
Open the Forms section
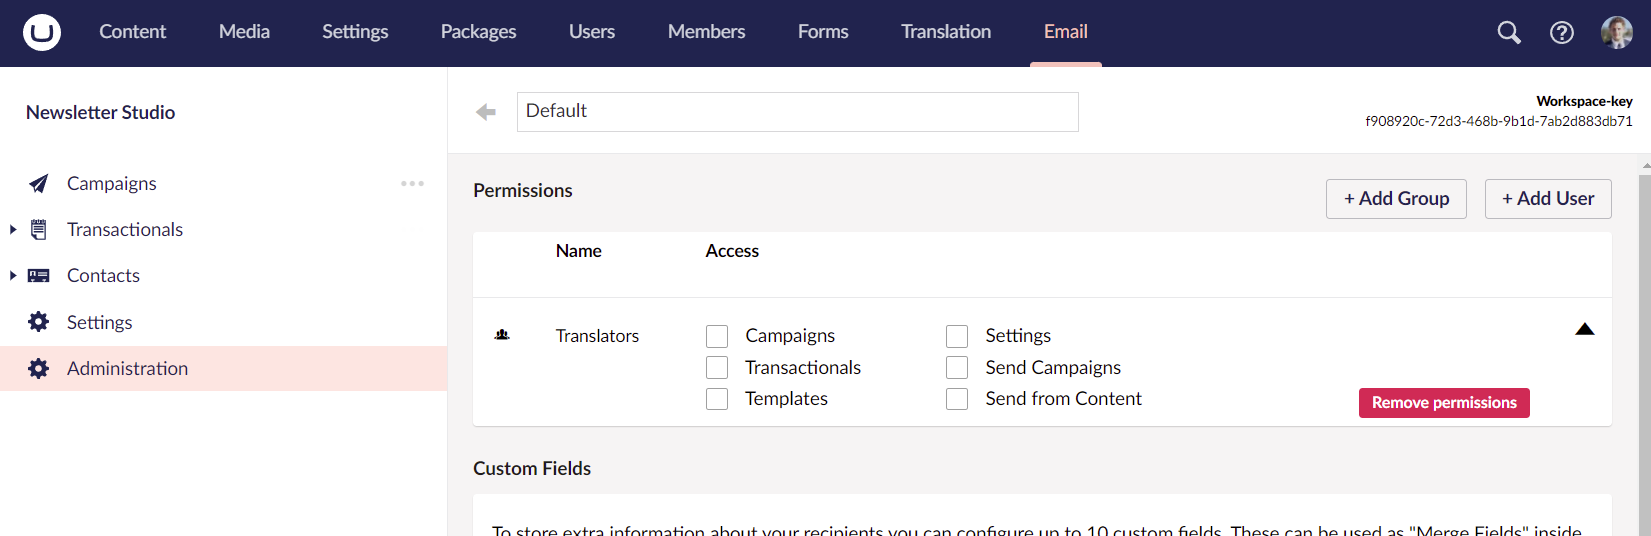click(x=823, y=32)
